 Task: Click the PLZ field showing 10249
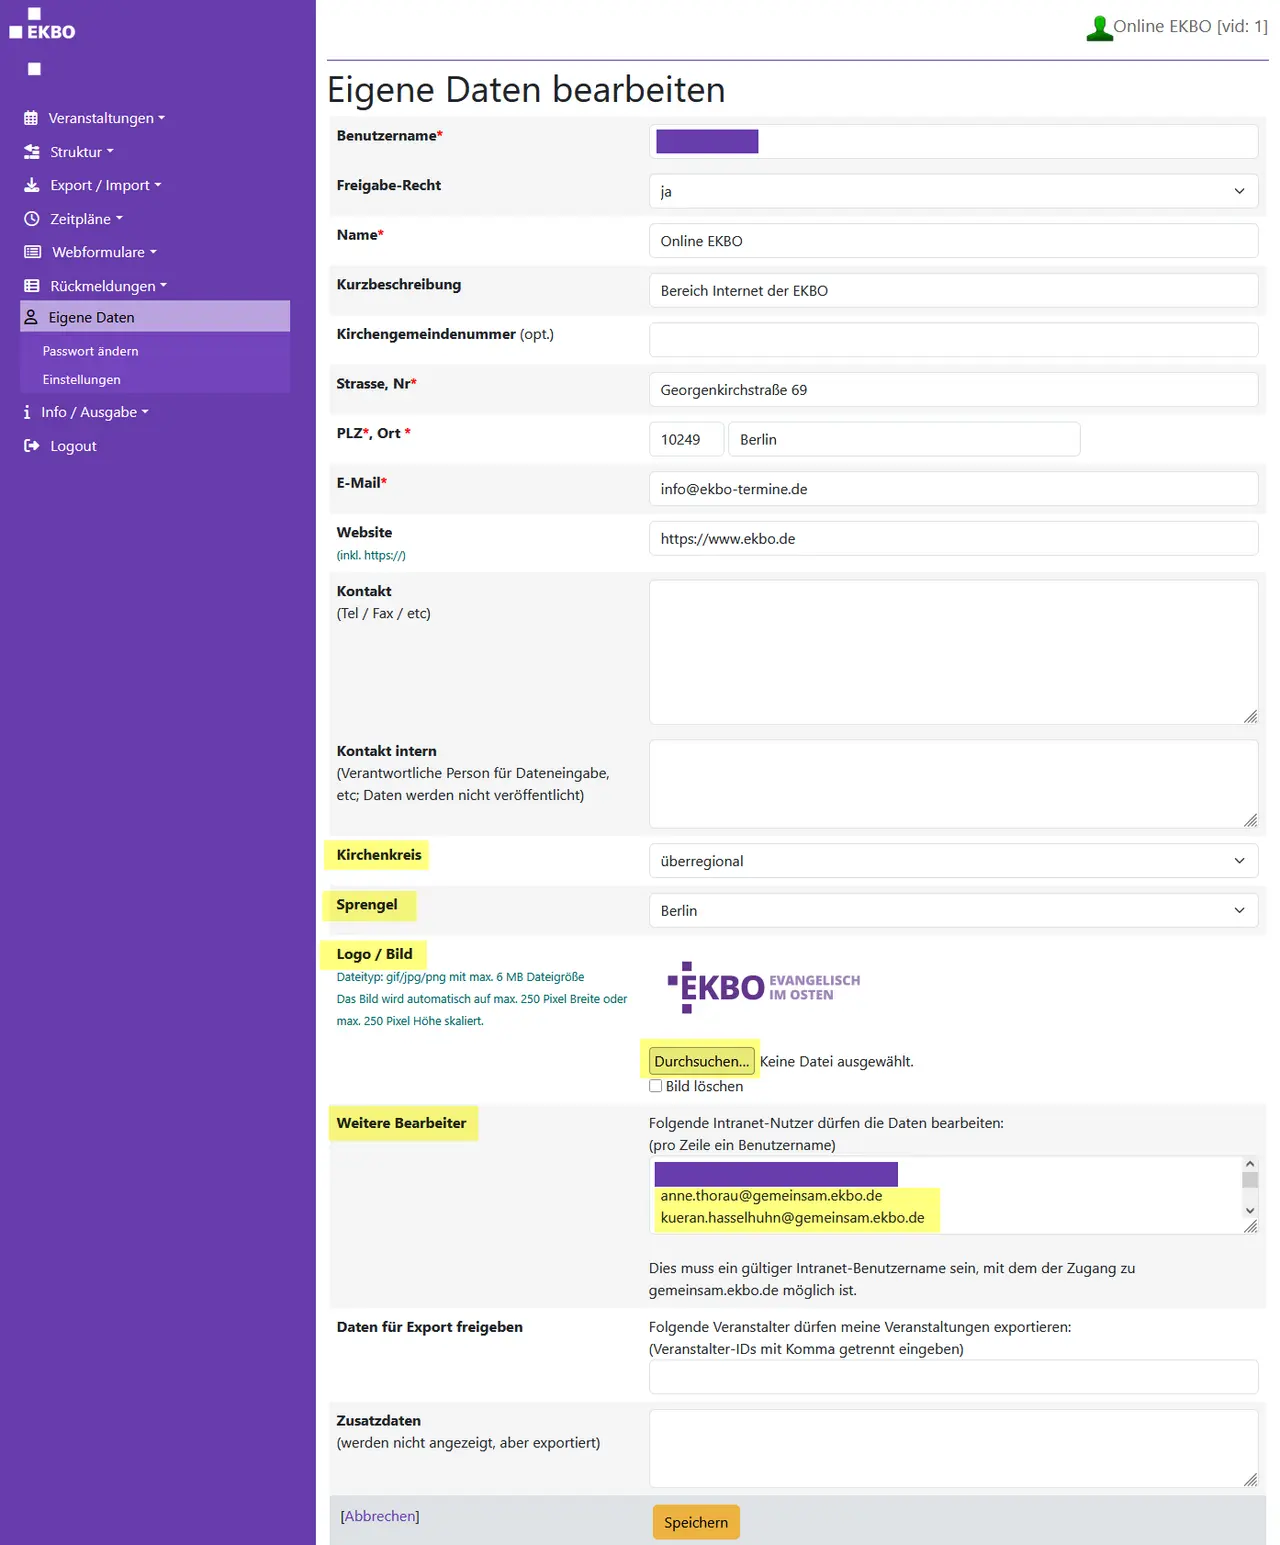click(686, 439)
